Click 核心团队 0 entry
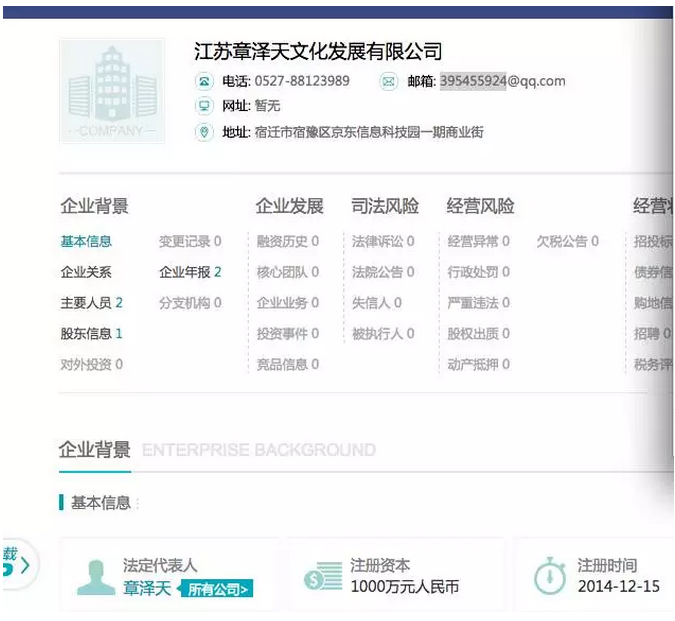Screen dimensions: 675x621 [288, 272]
